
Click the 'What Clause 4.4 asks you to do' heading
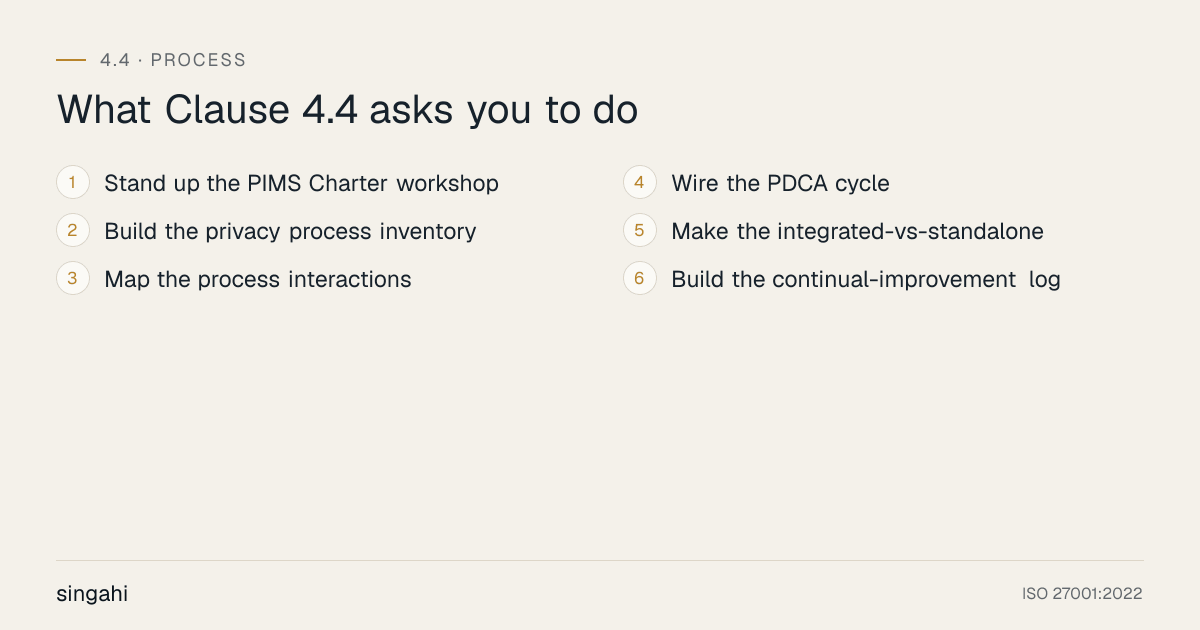coord(347,110)
